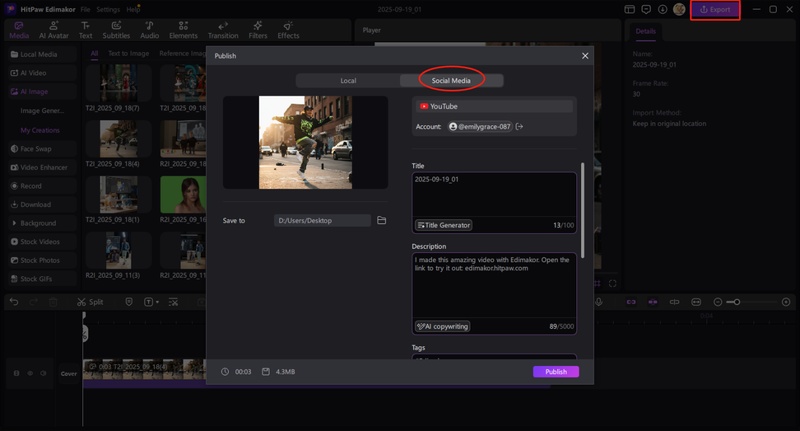Select the All filter tab in media
800x431 pixels.
tap(94, 54)
